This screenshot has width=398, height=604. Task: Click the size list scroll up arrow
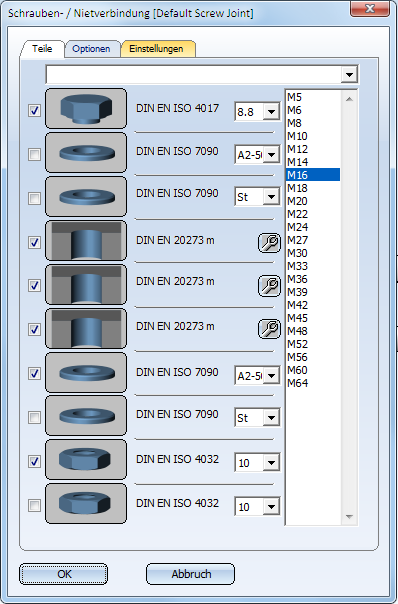pyautogui.click(x=349, y=99)
